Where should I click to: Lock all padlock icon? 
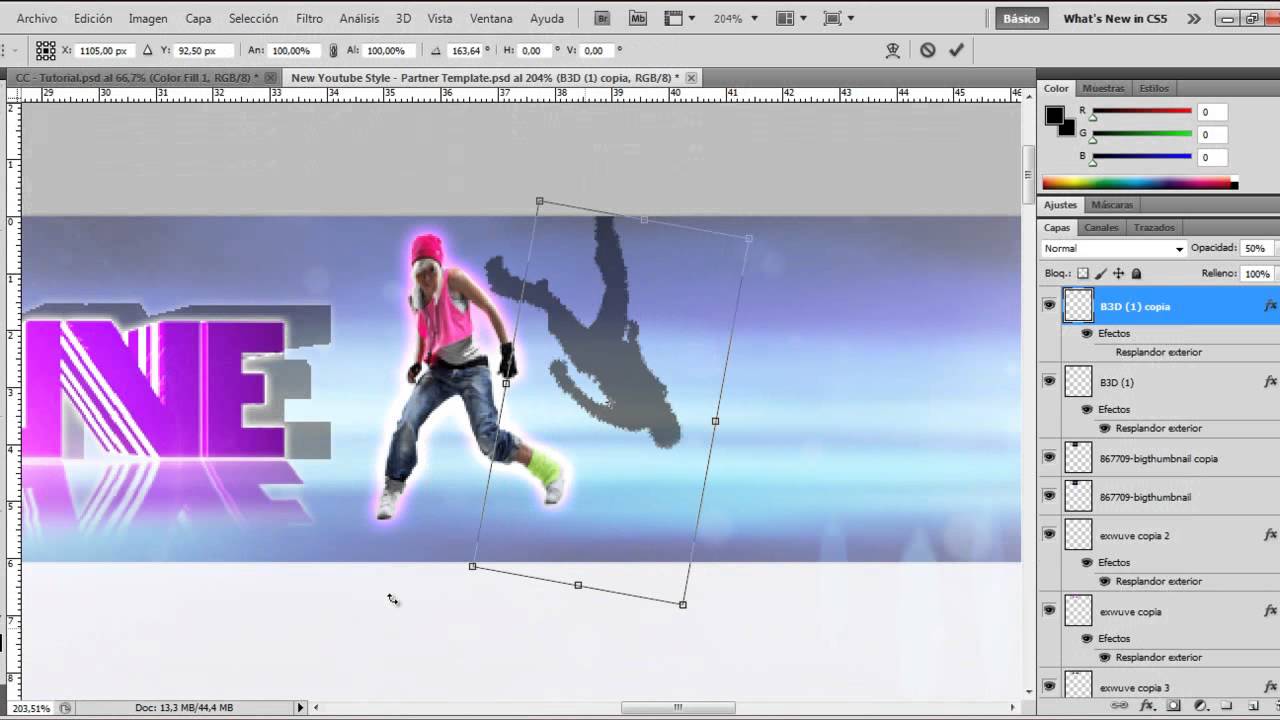point(1136,273)
